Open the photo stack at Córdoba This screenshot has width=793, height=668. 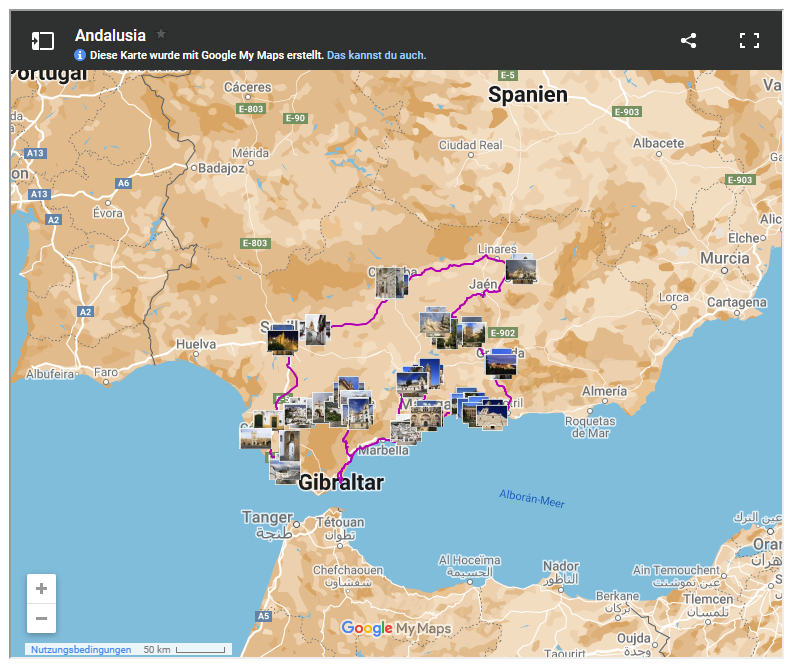(391, 283)
